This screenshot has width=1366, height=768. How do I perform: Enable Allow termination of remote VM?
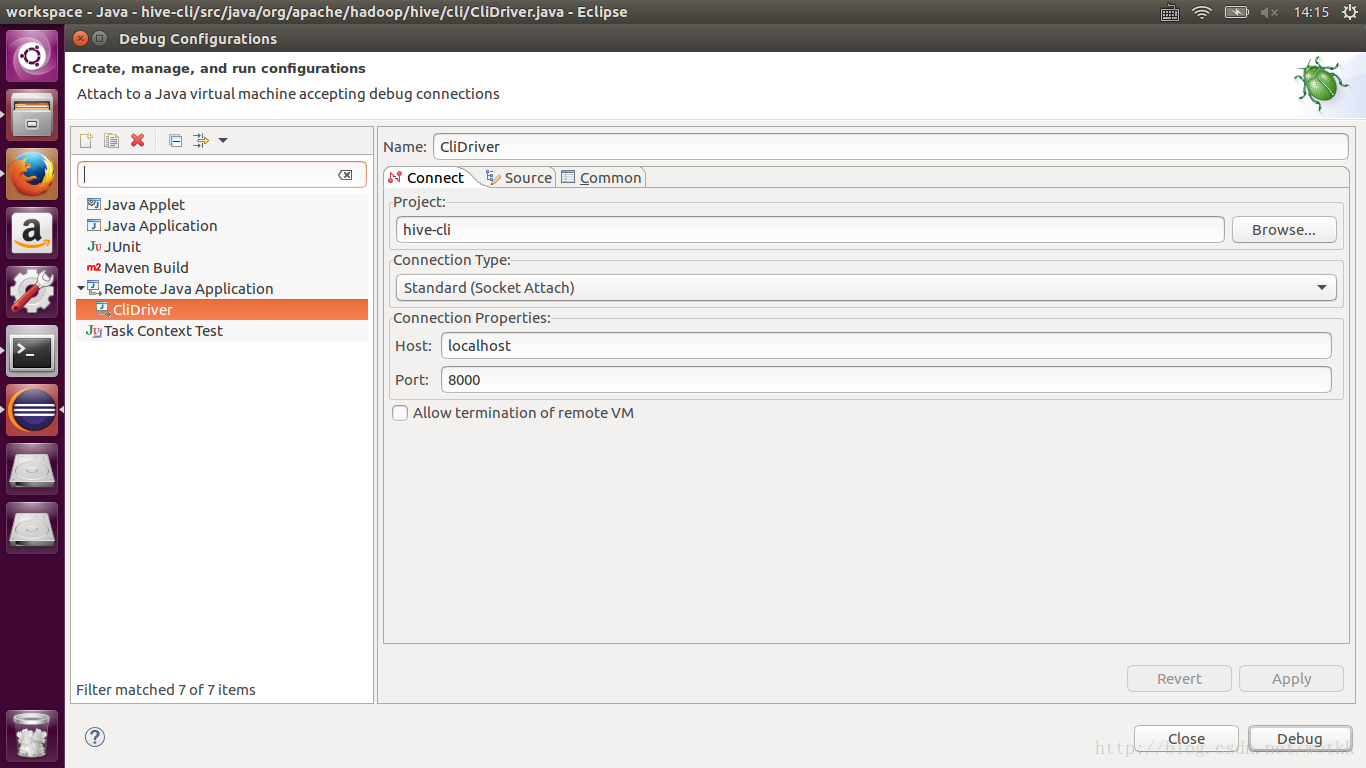point(400,413)
